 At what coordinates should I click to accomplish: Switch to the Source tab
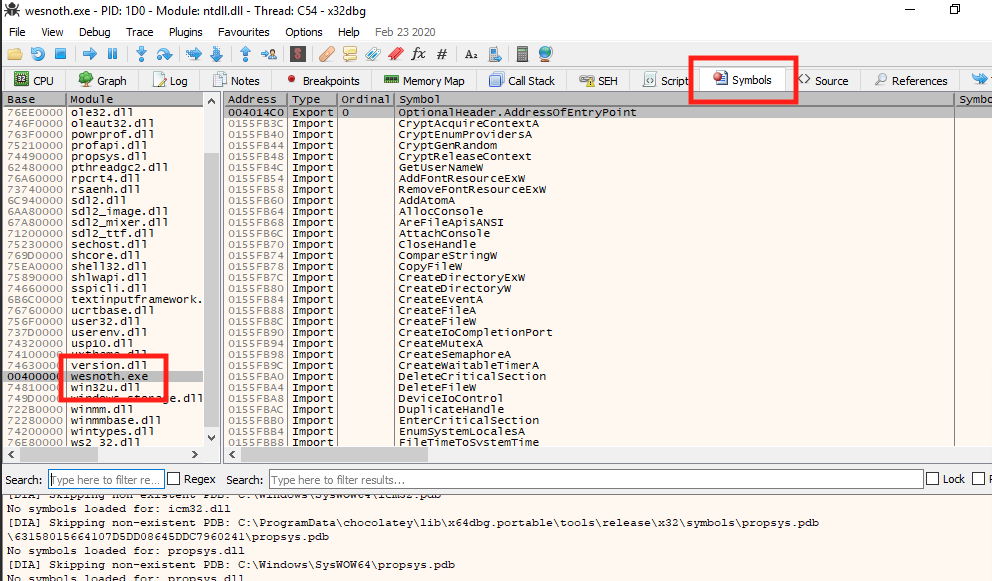tap(823, 80)
